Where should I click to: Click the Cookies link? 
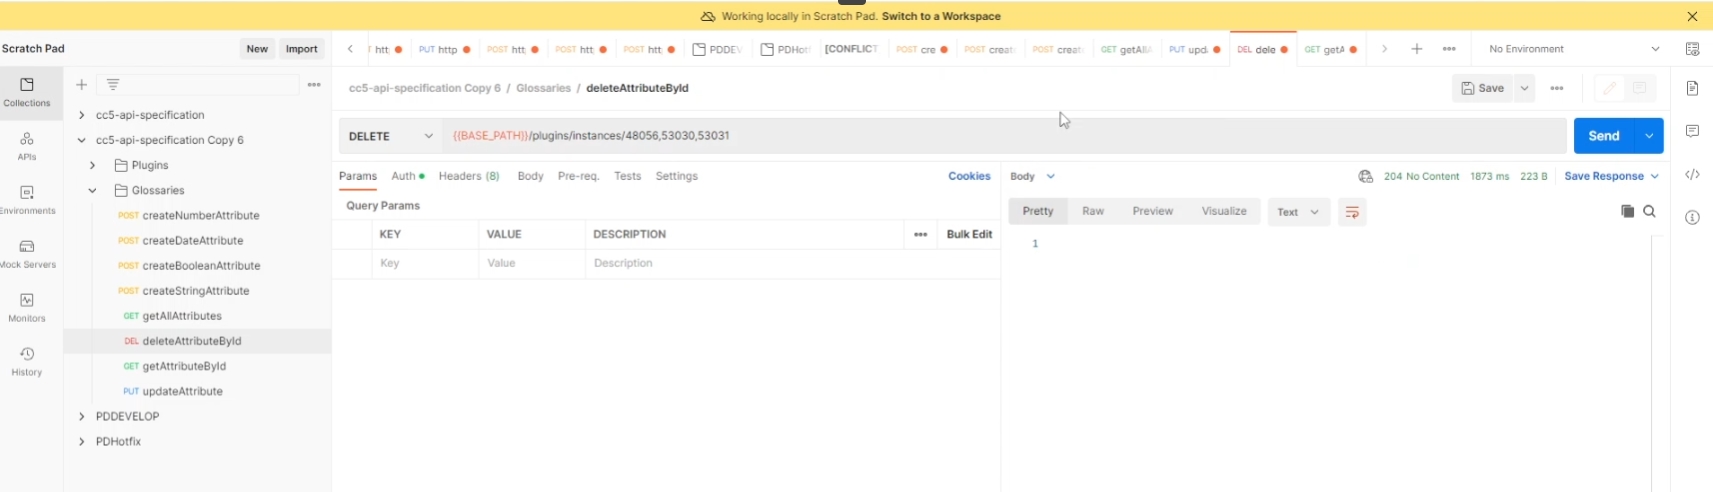[969, 176]
